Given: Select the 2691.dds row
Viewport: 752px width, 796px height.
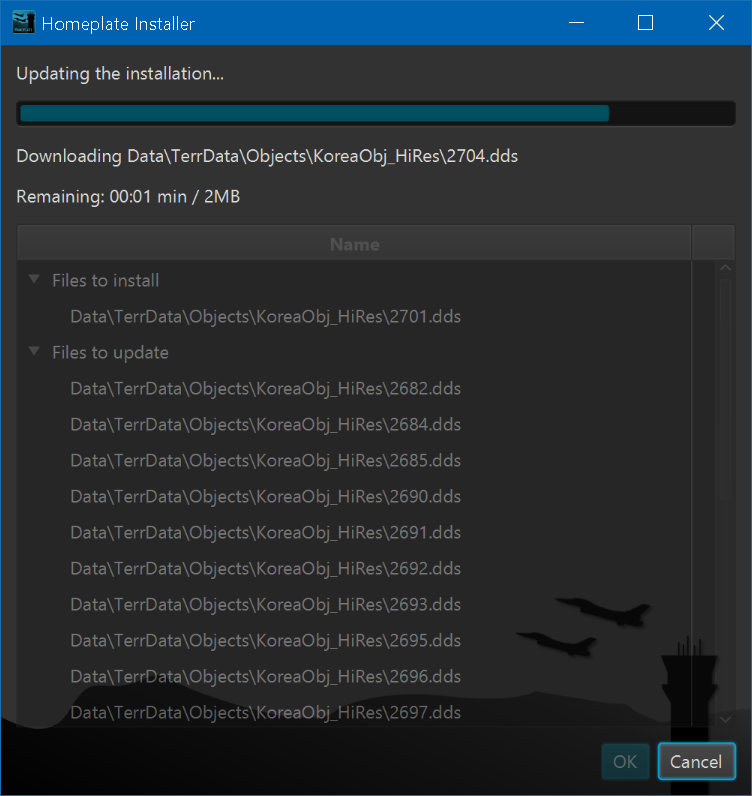Looking at the screenshot, I should pyautogui.click(x=265, y=533).
